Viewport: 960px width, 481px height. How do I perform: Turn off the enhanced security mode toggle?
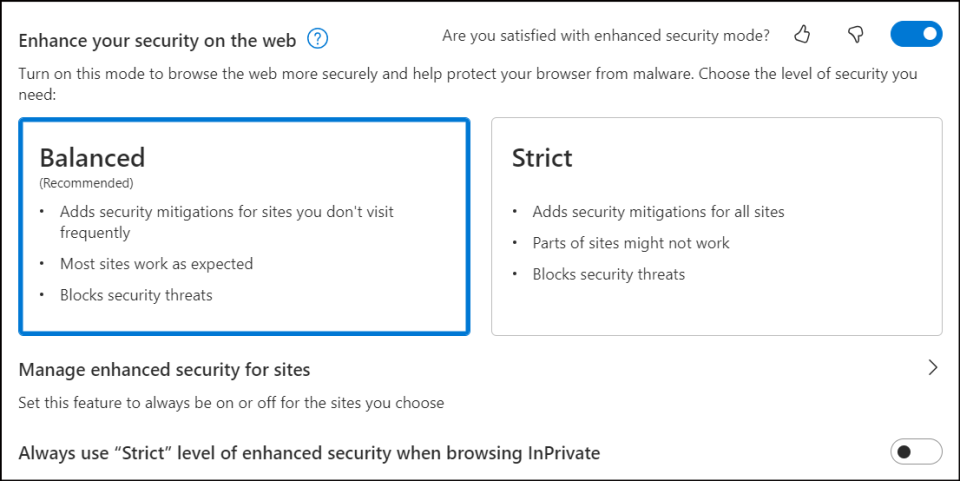click(916, 35)
